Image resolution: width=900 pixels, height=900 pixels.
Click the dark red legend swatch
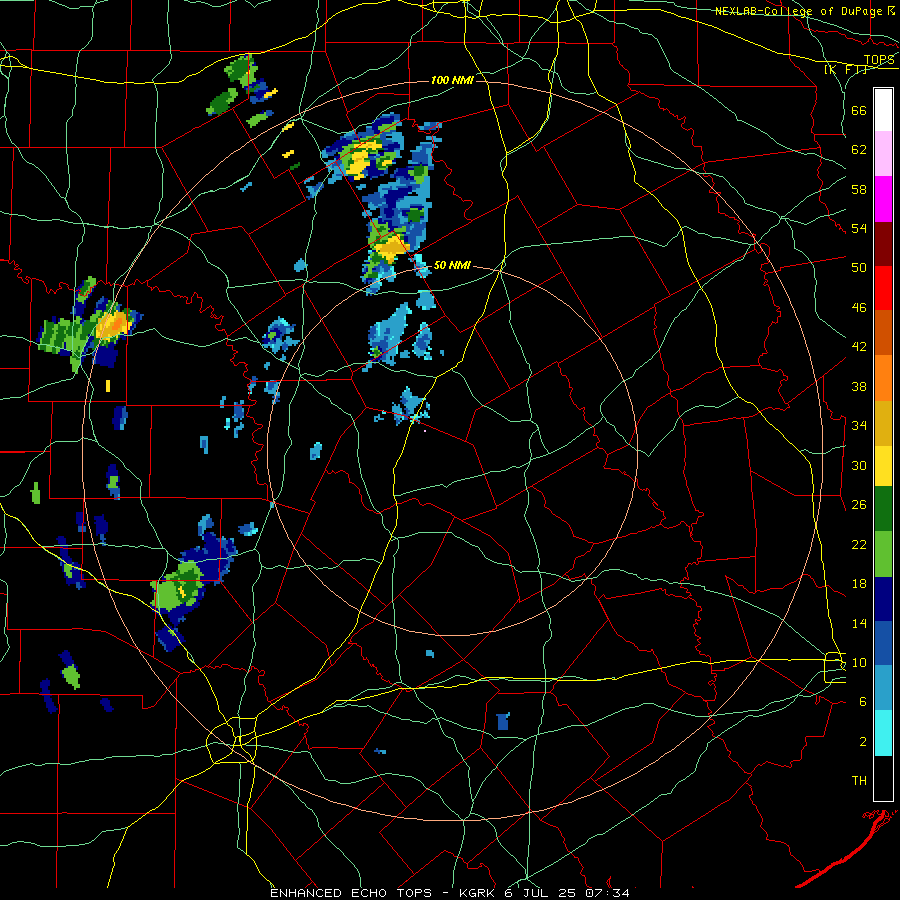pos(883,244)
